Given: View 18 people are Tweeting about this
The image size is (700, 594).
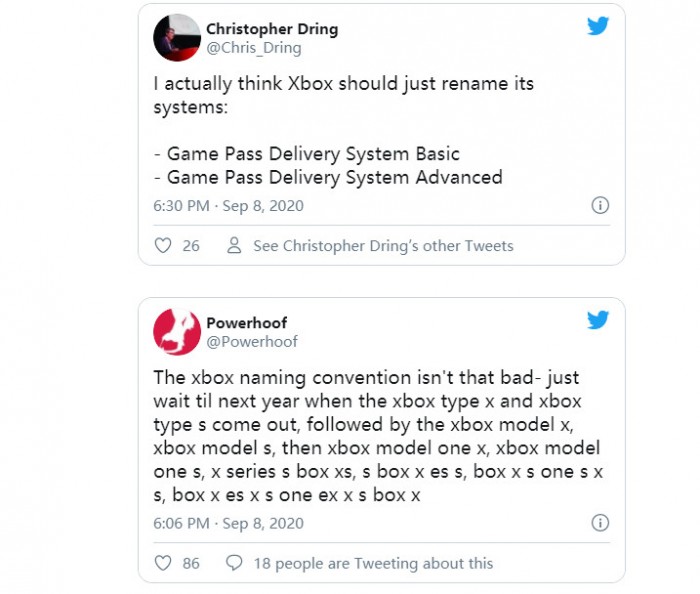Looking at the screenshot, I should point(373,563).
